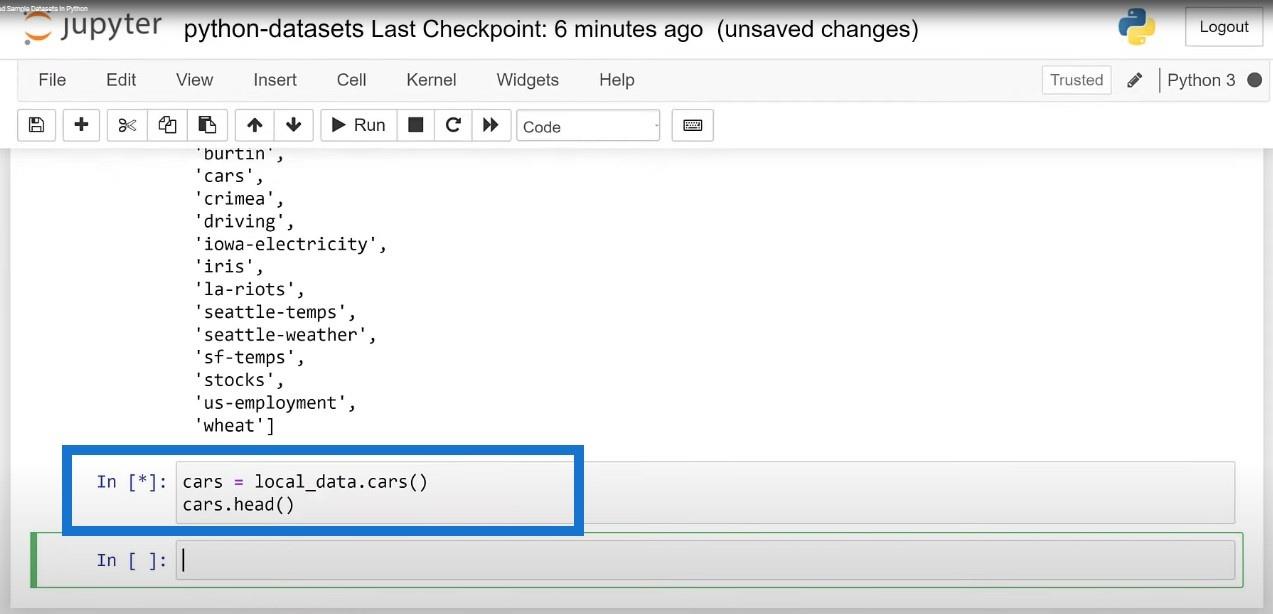The height and width of the screenshot is (614, 1273).
Task: Click 'la-riots' in the output list
Action: tap(245, 289)
